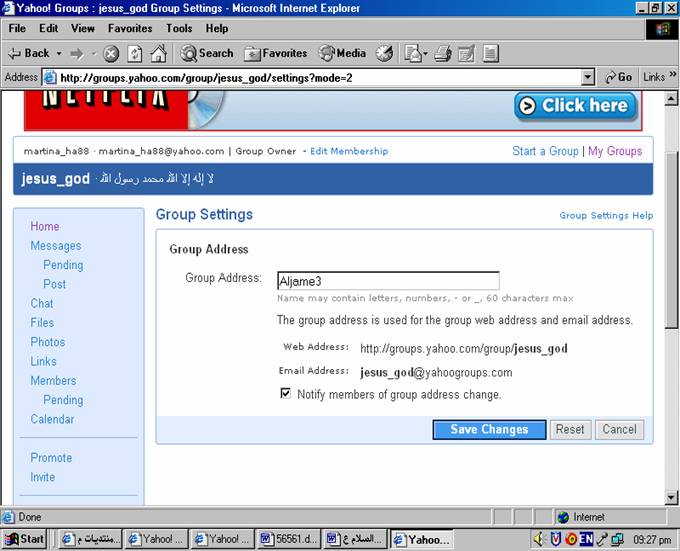Click the Forward arrow toolbar icon
The width and height of the screenshot is (680, 551).
(x=77, y=54)
